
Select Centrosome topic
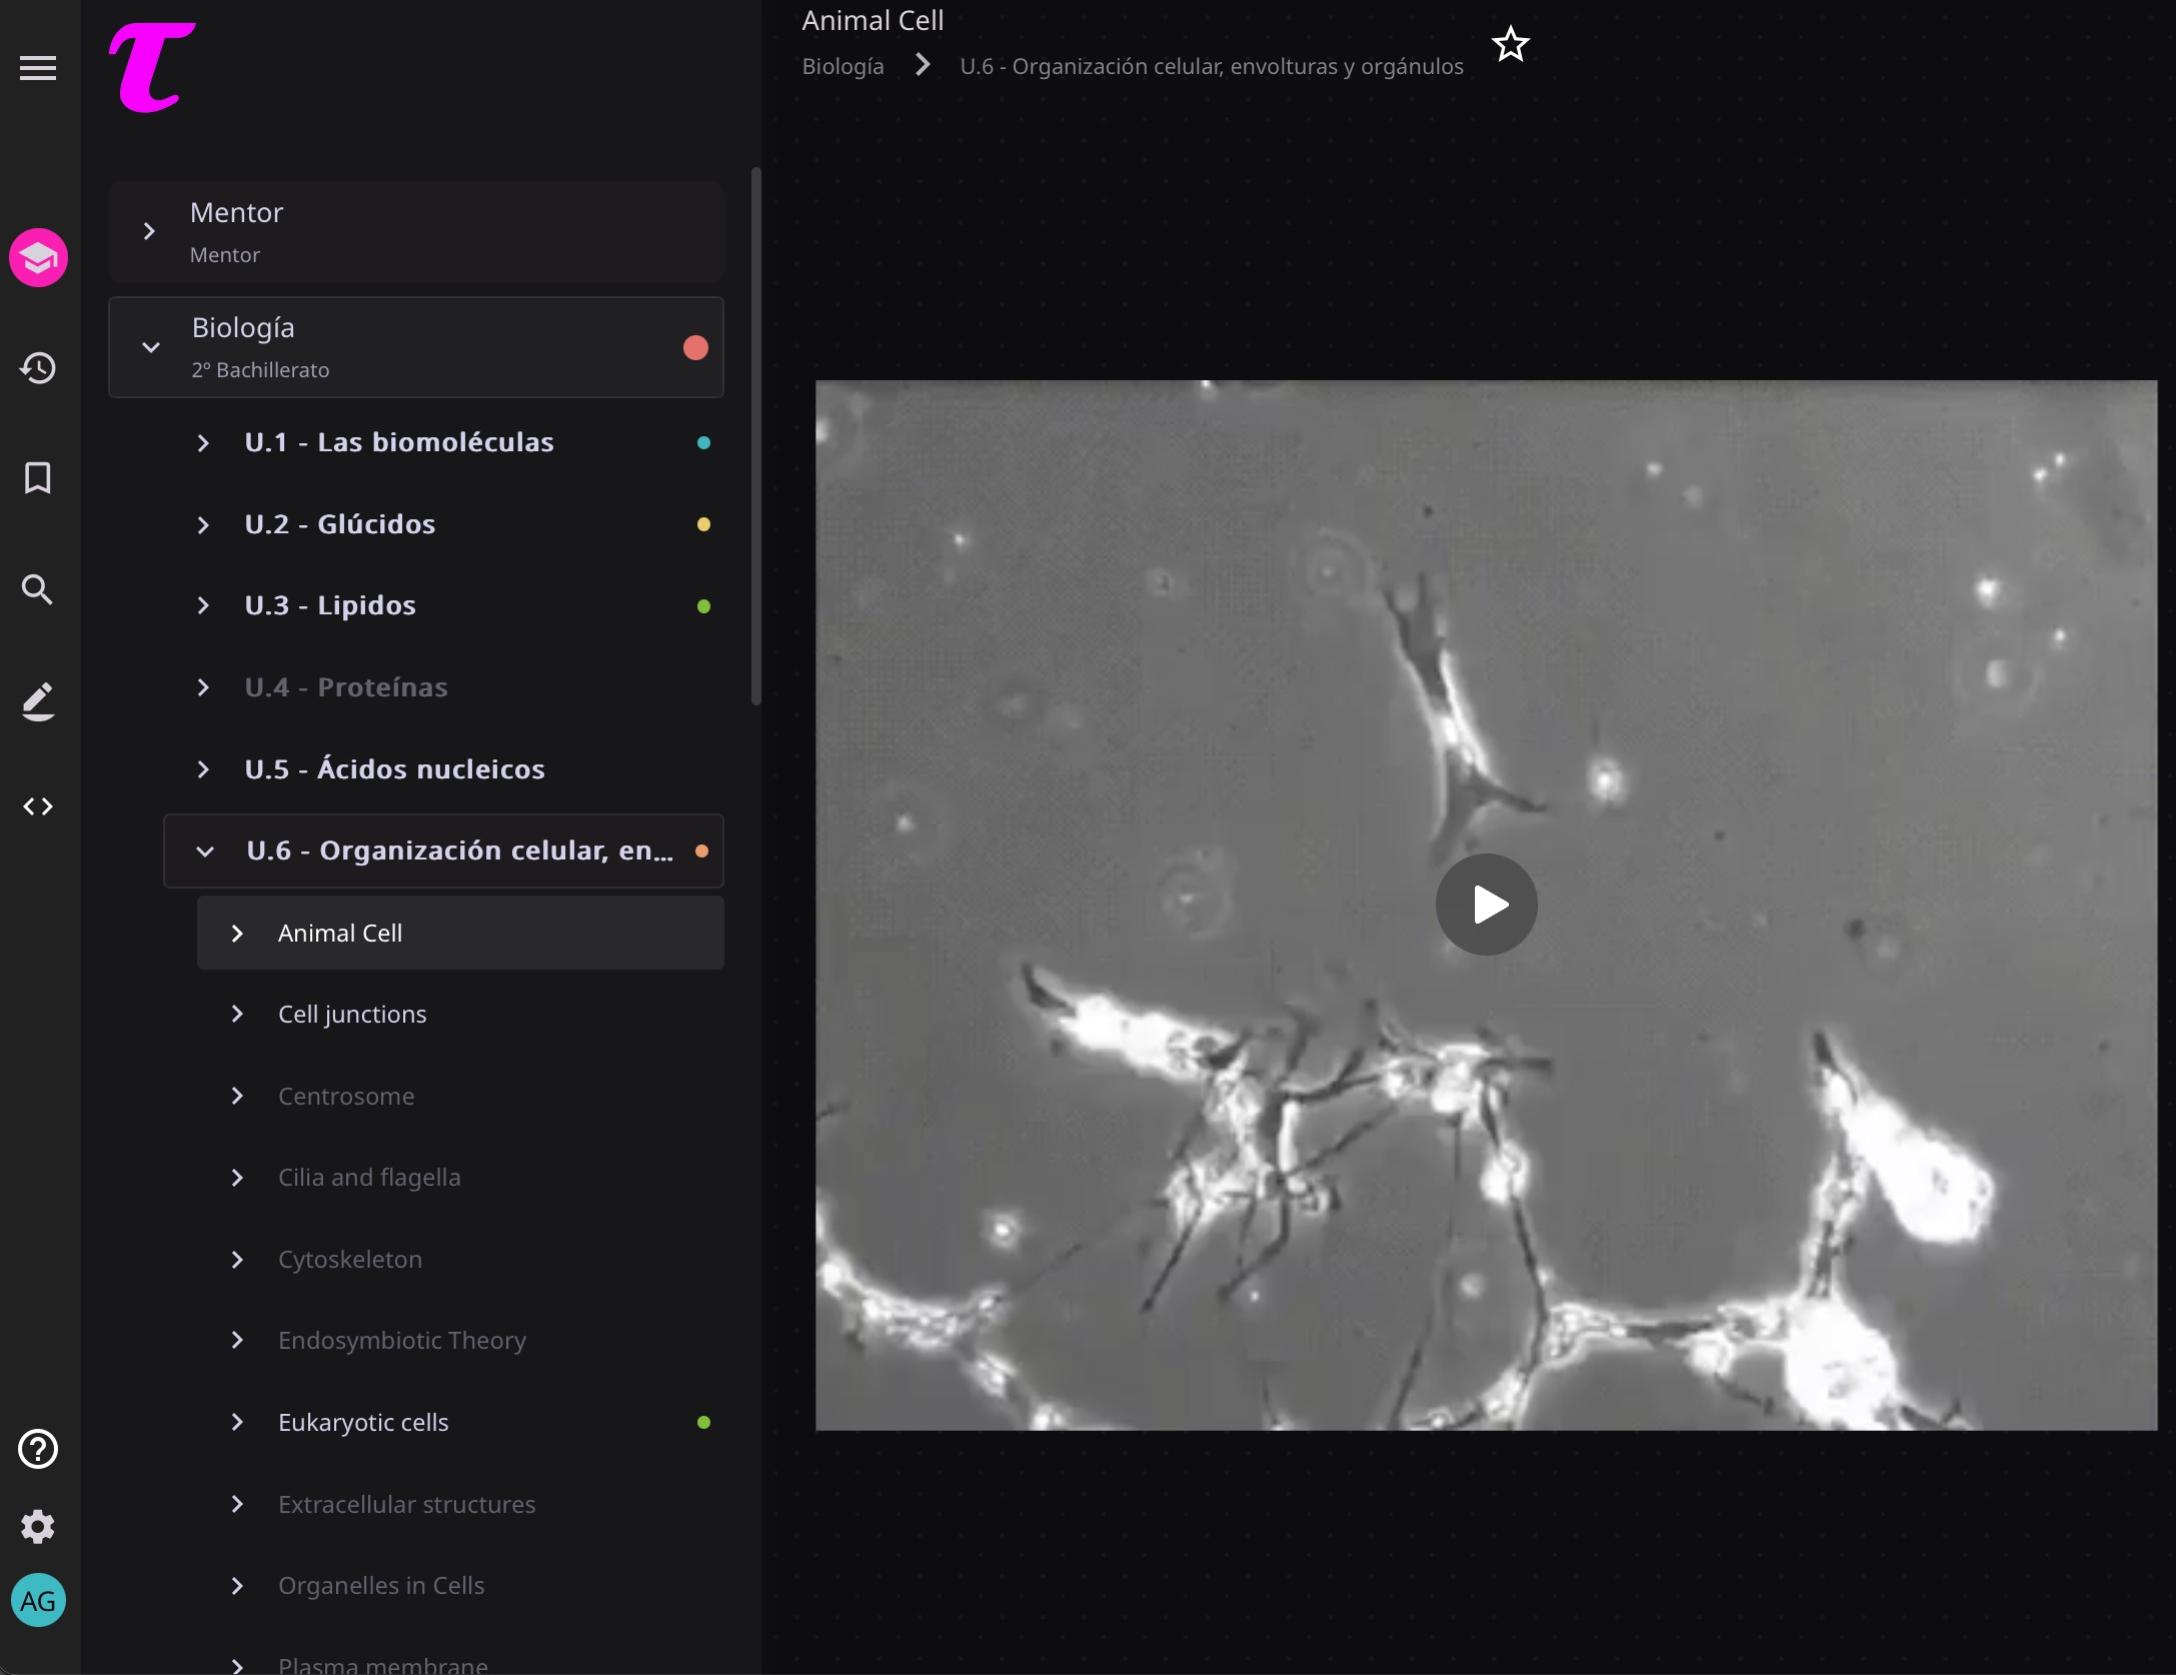point(346,1096)
